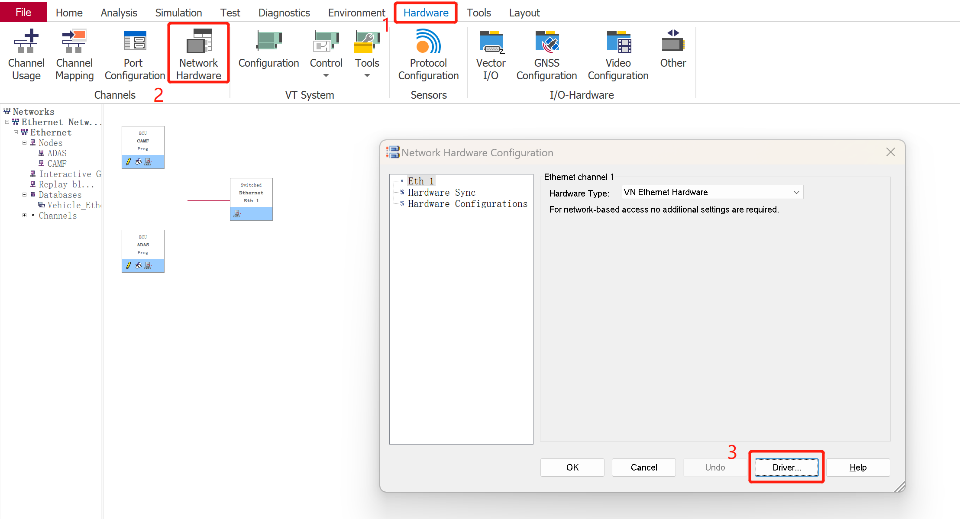Click the Undo button in the dialog
Image resolution: width=960 pixels, height=519 pixels.
point(715,468)
